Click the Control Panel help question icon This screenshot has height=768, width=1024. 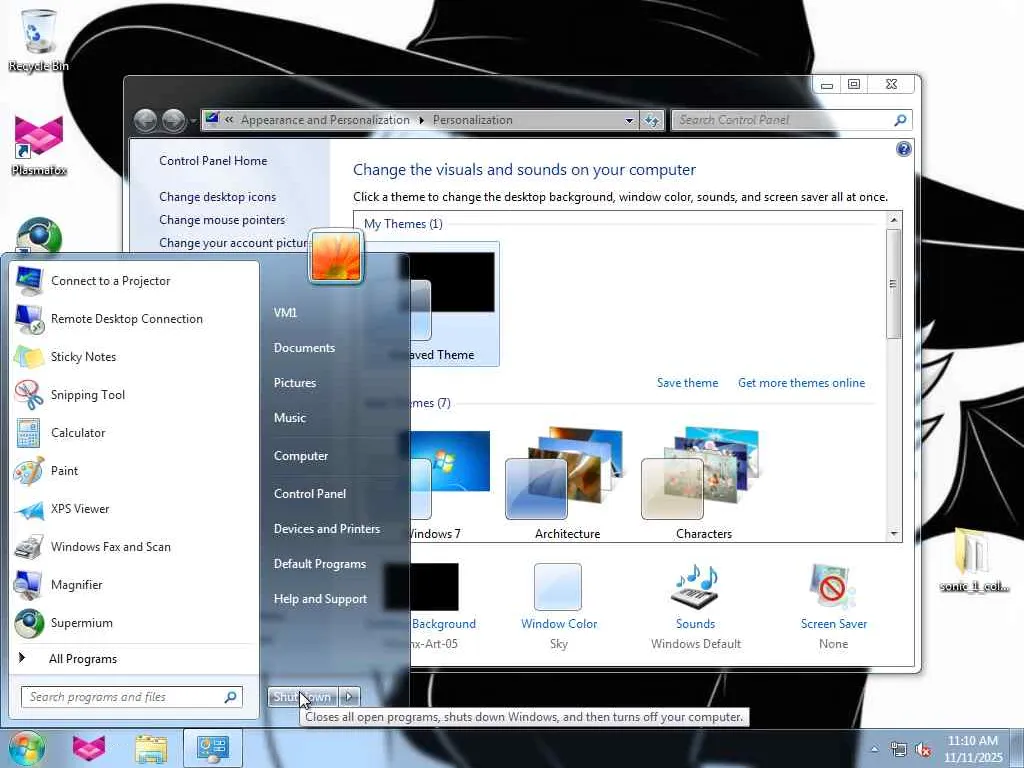pos(903,150)
